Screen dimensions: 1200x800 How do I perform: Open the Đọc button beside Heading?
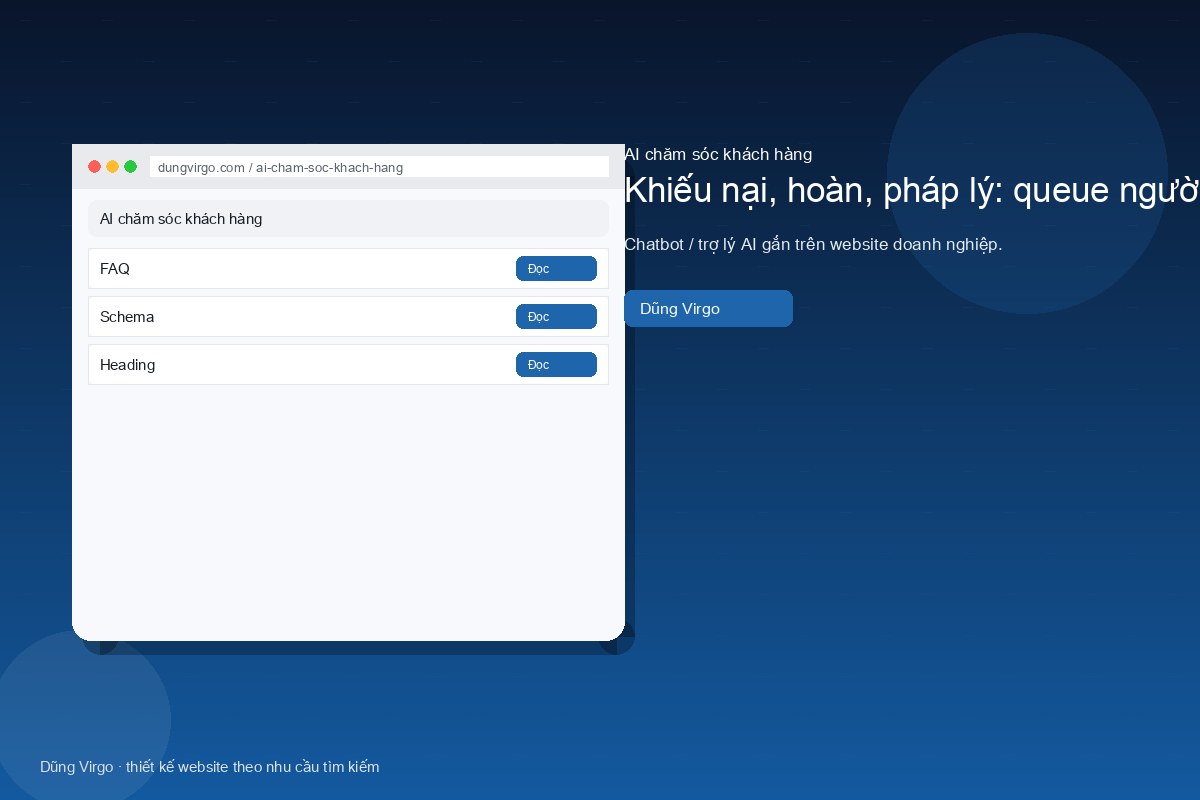(556, 365)
